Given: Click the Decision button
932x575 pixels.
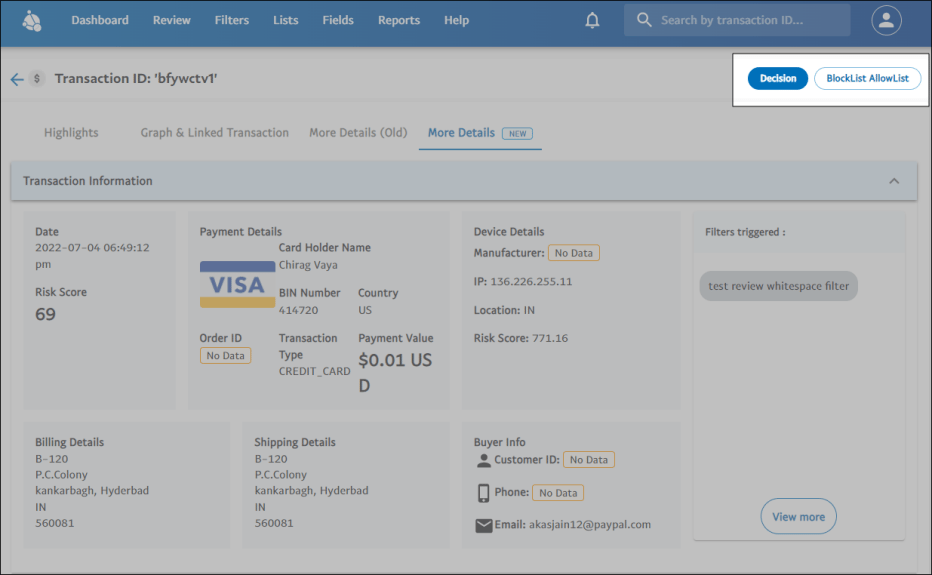Looking at the screenshot, I should pos(777,79).
